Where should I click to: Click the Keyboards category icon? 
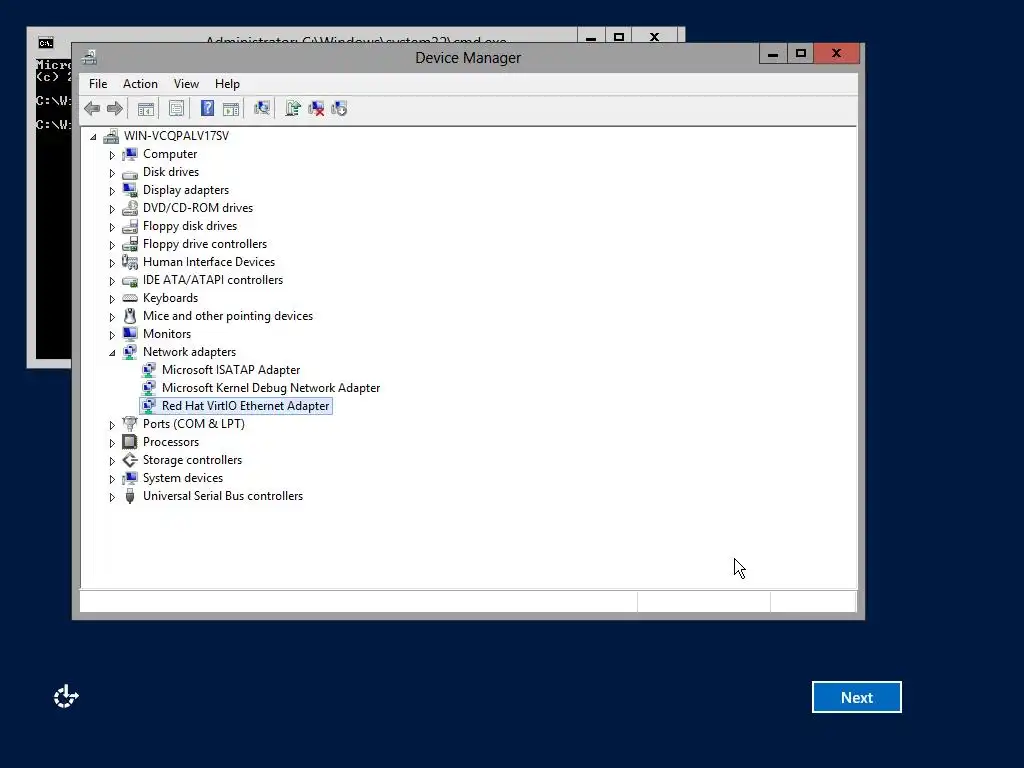(x=130, y=298)
